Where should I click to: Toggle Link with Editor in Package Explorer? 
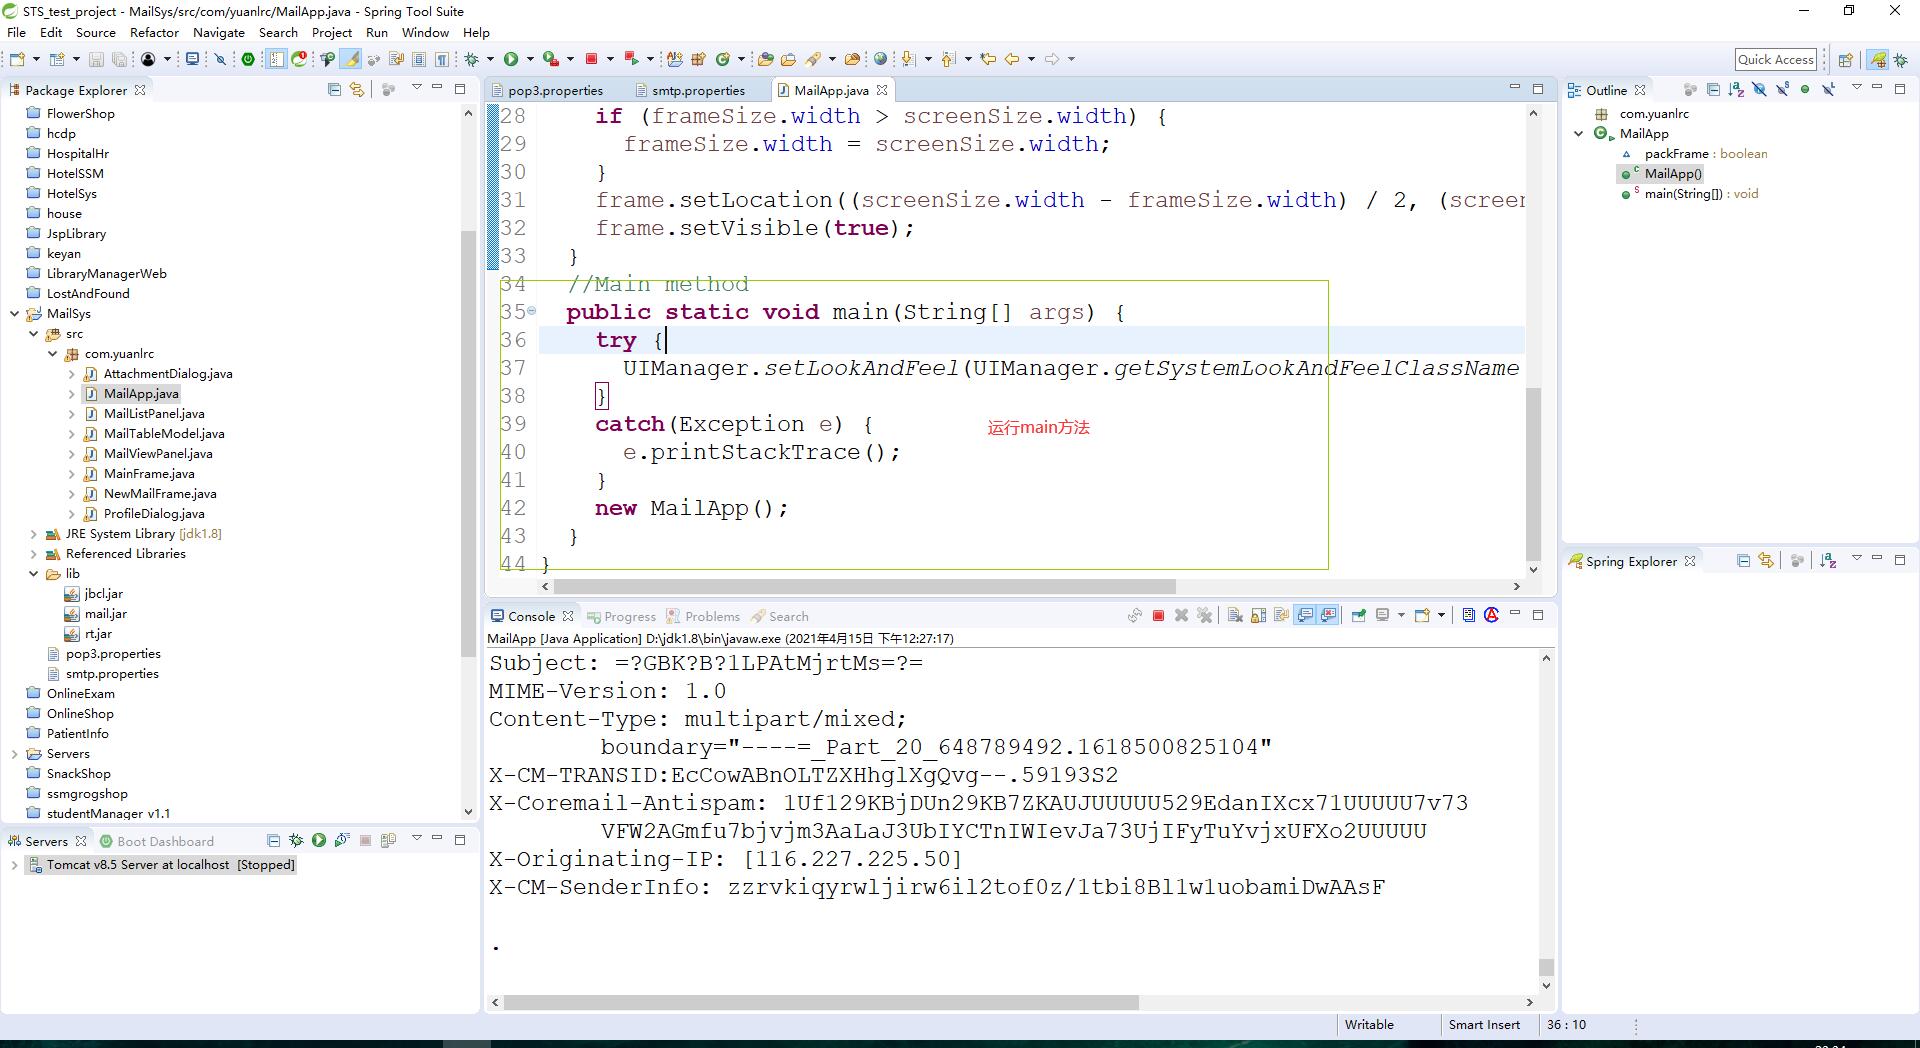pyautogui.click(x=357, y=90)
